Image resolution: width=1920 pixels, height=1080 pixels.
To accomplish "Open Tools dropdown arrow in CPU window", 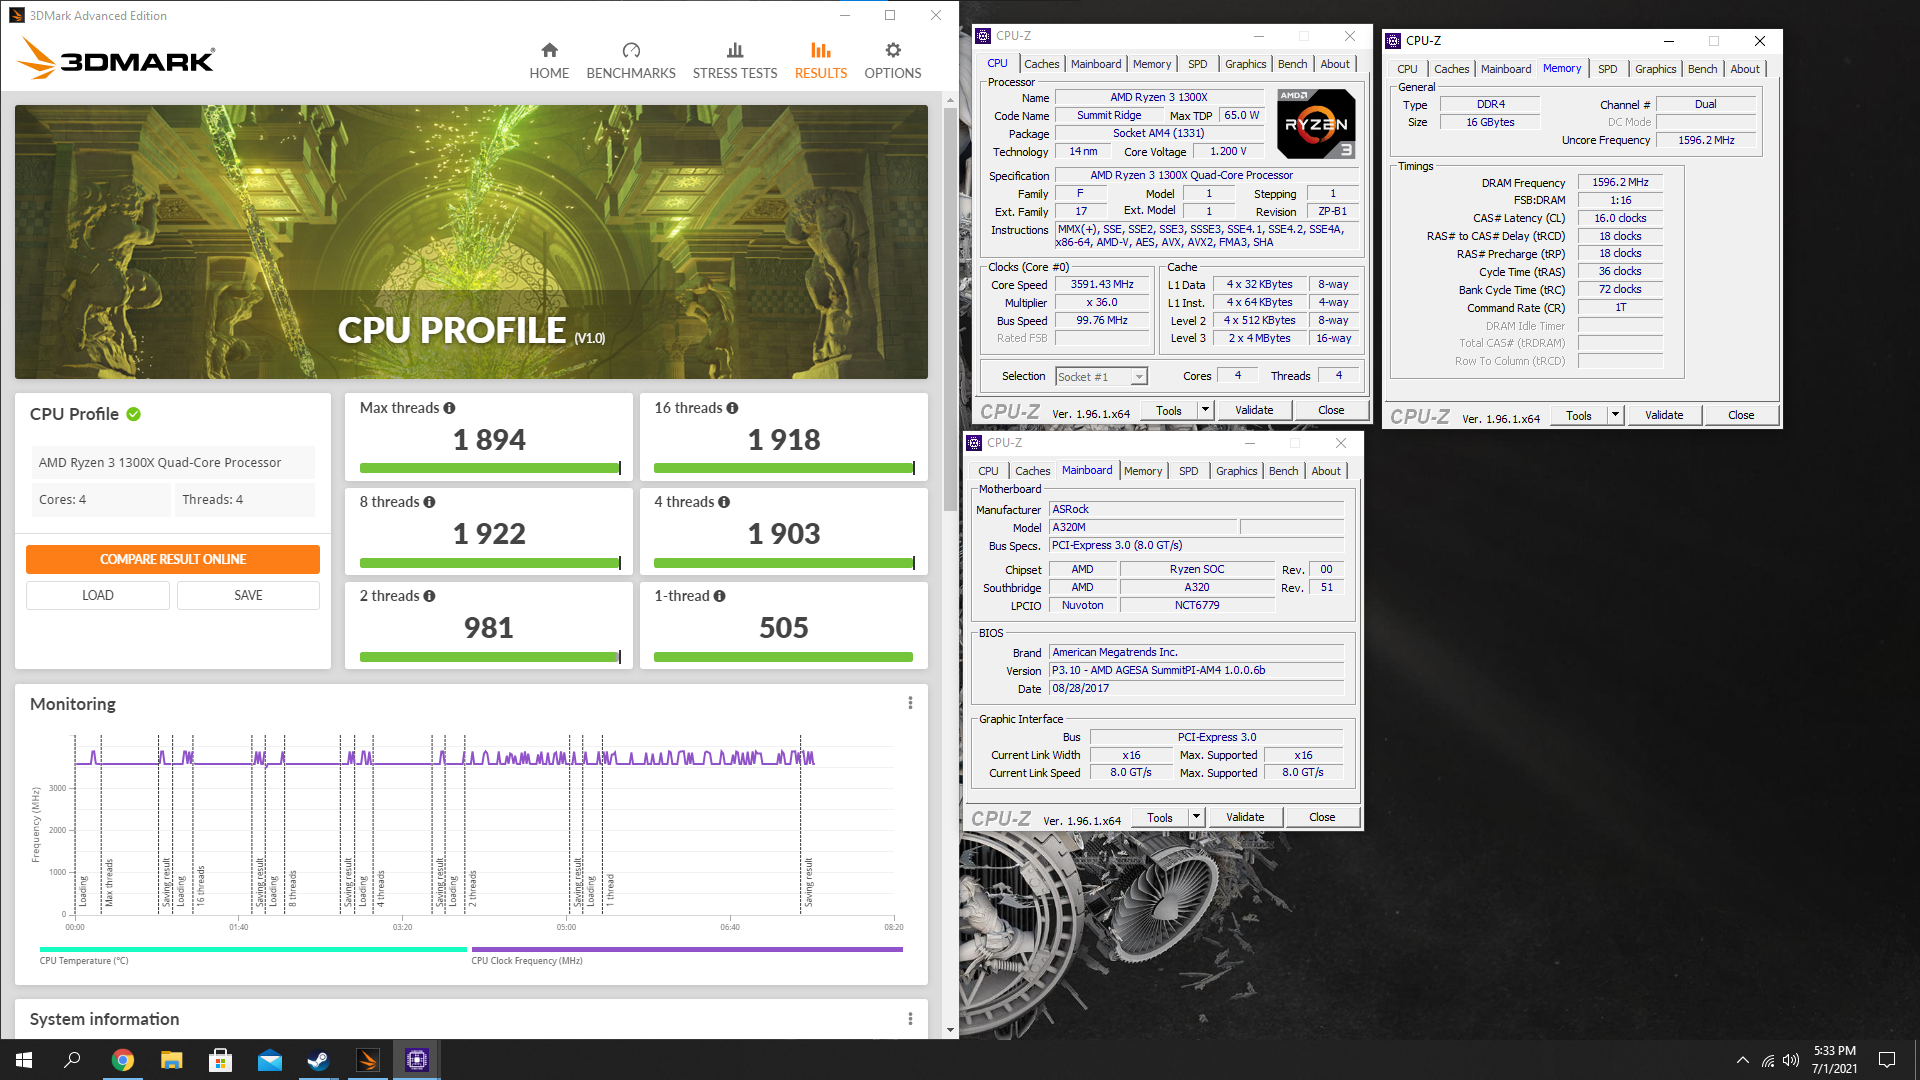I will 1205,410.
